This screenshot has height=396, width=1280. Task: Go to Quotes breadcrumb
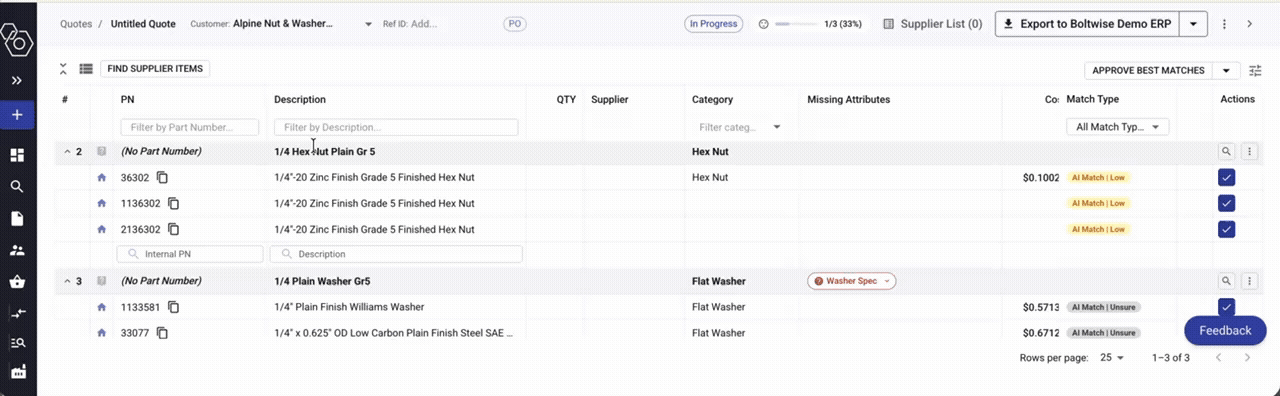[x=75, y=23]
